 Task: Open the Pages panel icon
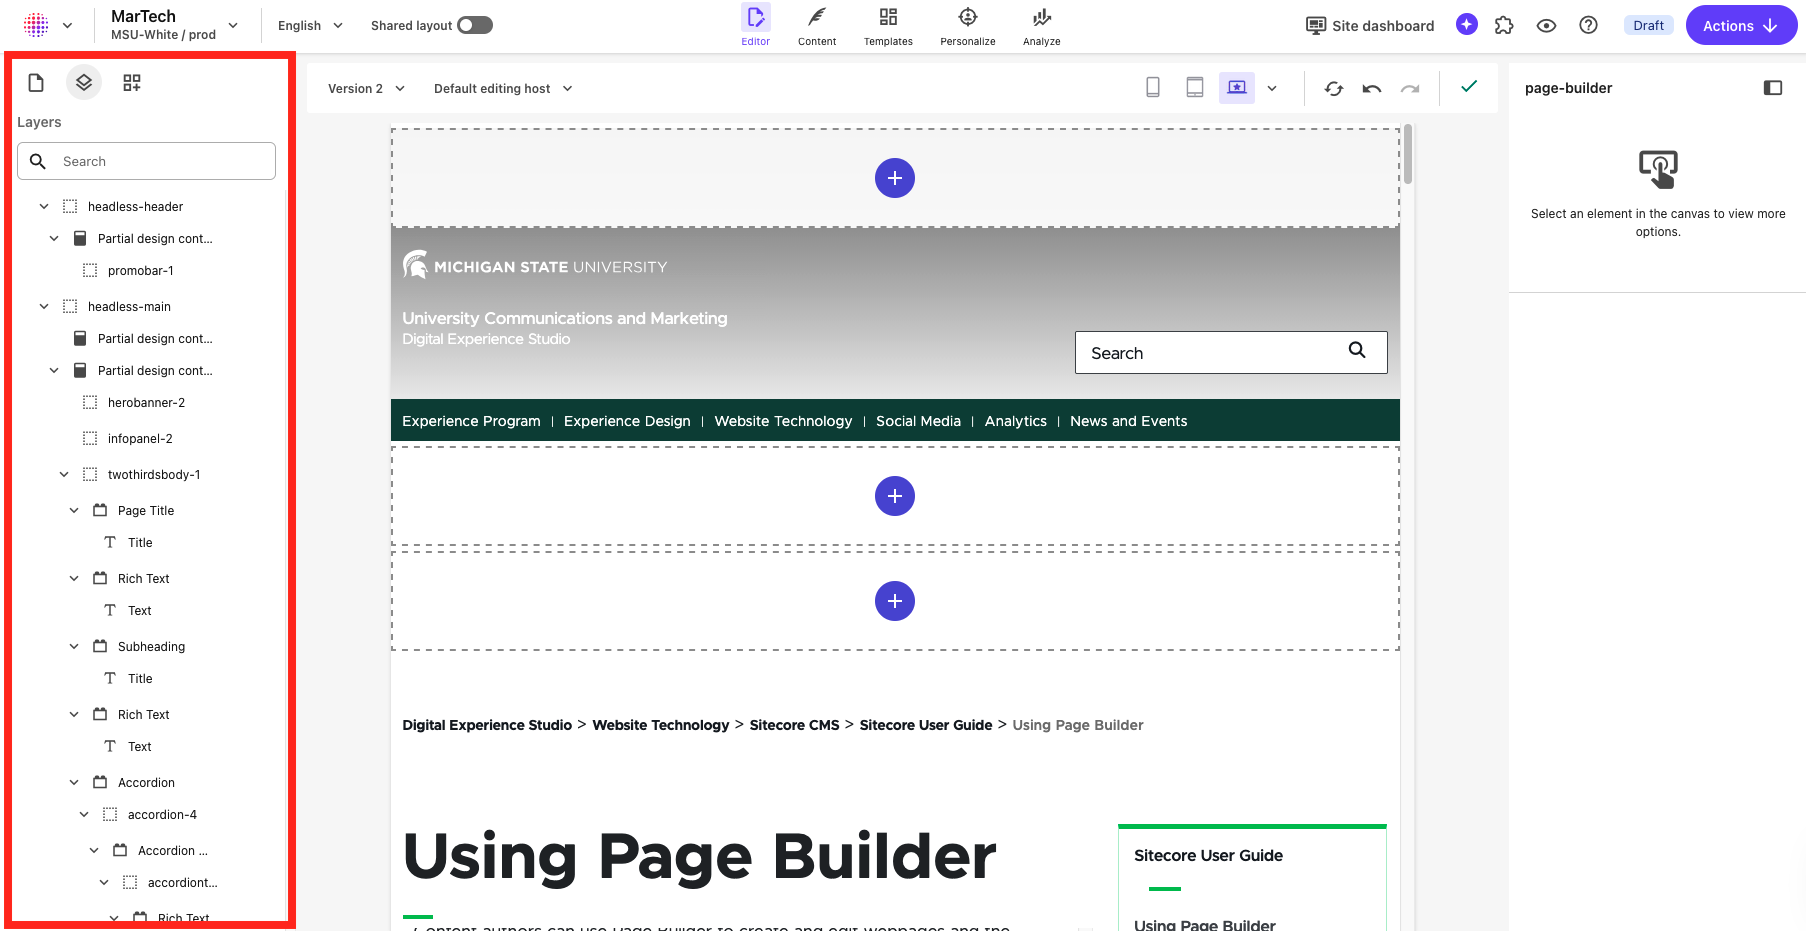point(36,83)
